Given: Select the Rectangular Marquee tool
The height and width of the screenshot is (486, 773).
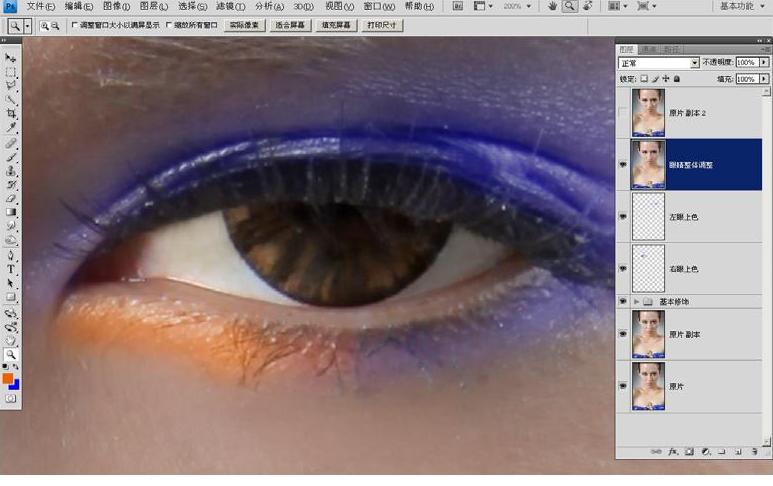Looking at the screenshot, I should pos(10,72).
